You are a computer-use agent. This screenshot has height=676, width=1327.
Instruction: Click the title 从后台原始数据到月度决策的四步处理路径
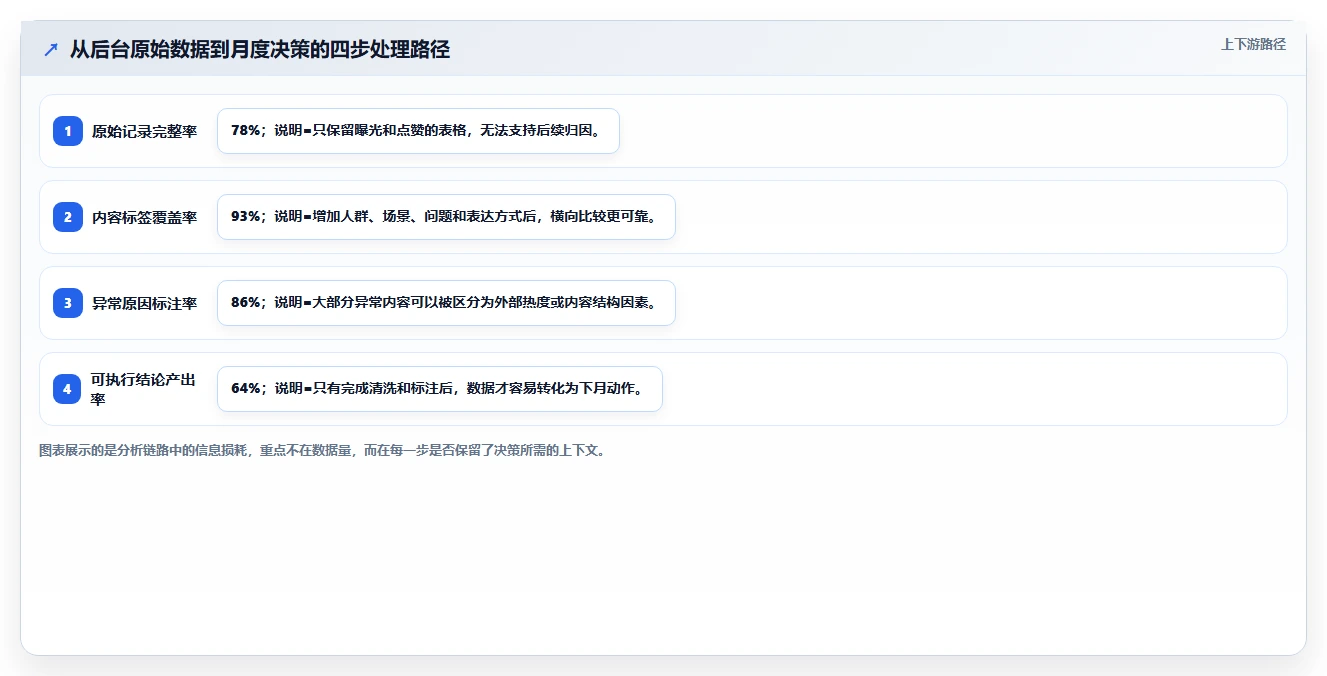coord(260,49)
